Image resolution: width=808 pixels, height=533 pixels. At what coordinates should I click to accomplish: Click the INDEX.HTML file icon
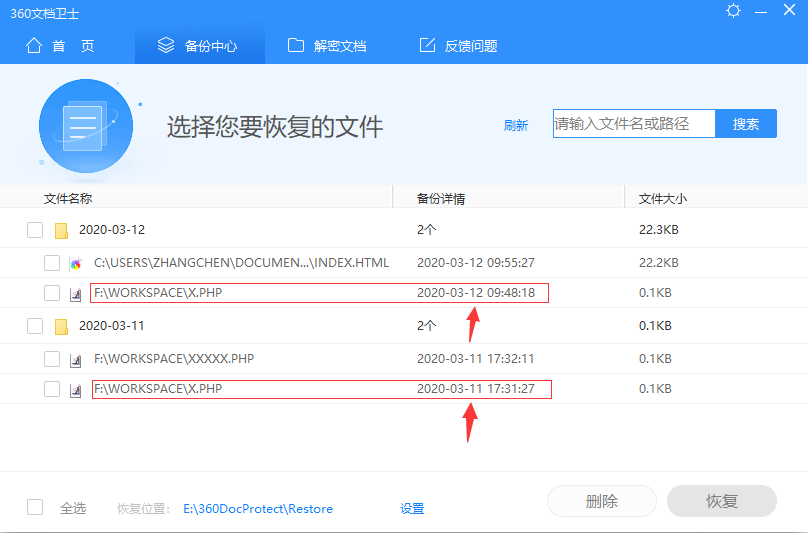tap(76, 263)
